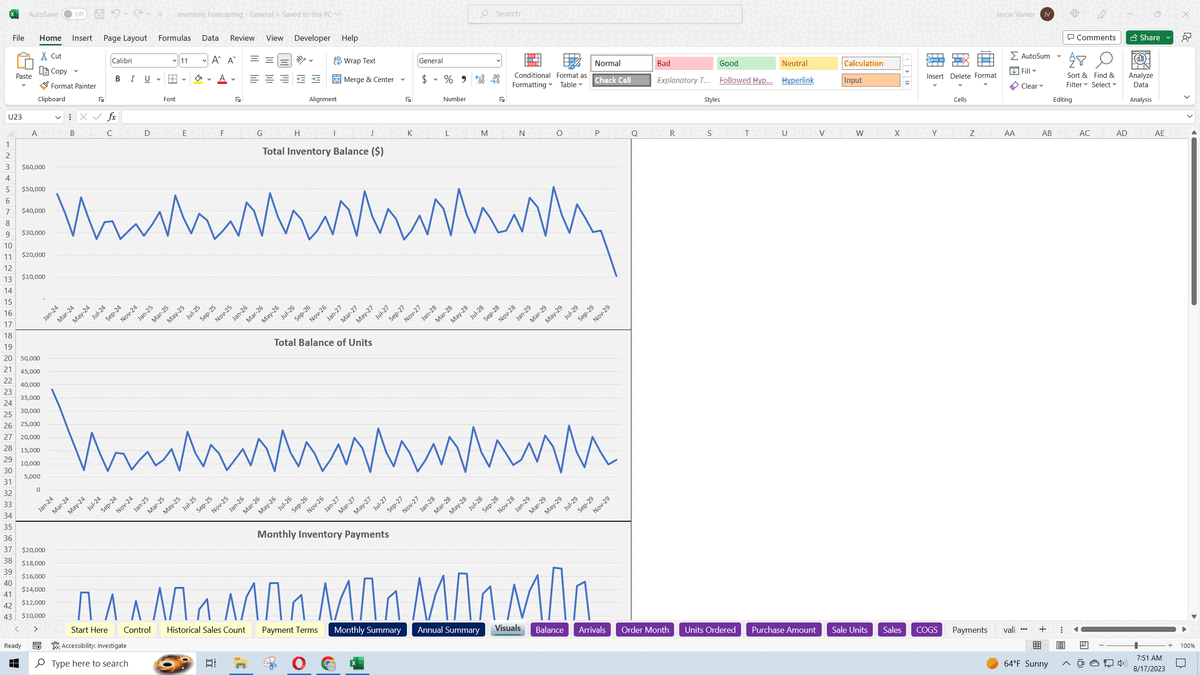Center align text horizontally

coord(271,79)
